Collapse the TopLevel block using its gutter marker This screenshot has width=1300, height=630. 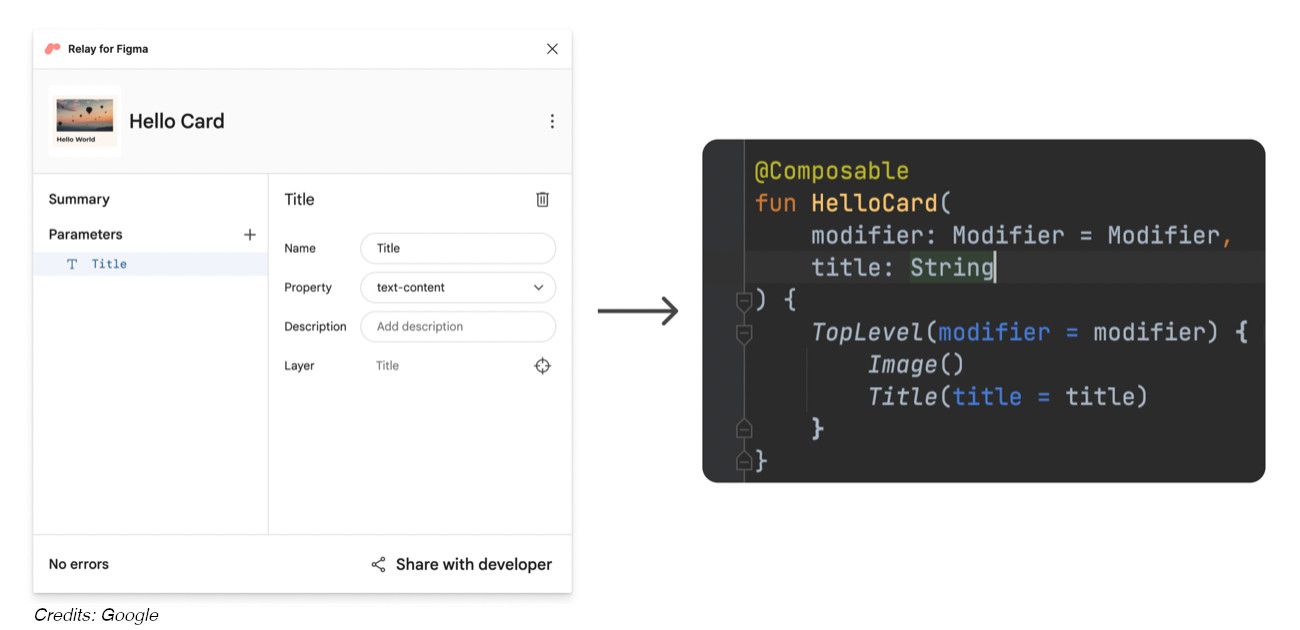(x=744, y=332)
